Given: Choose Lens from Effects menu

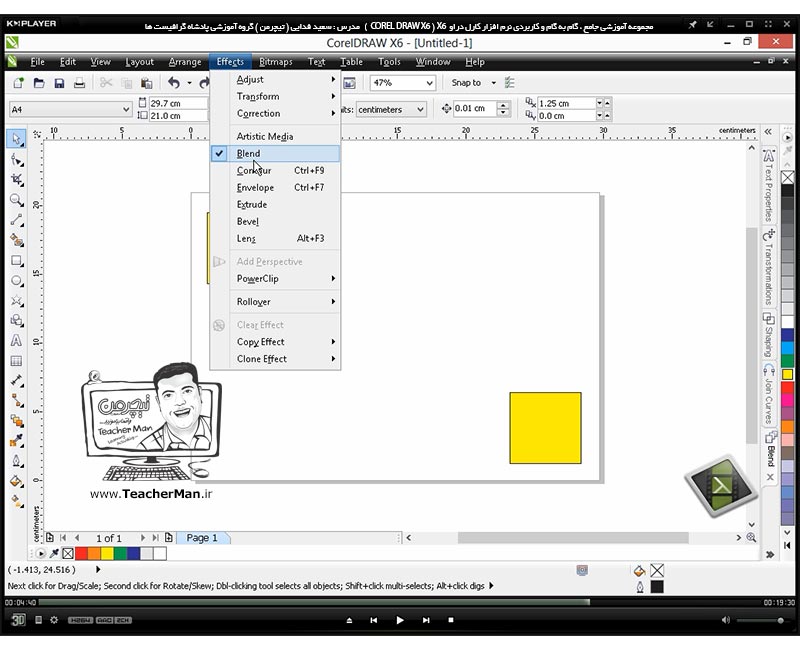Looking at the screenshot, I should pos(275,238).
